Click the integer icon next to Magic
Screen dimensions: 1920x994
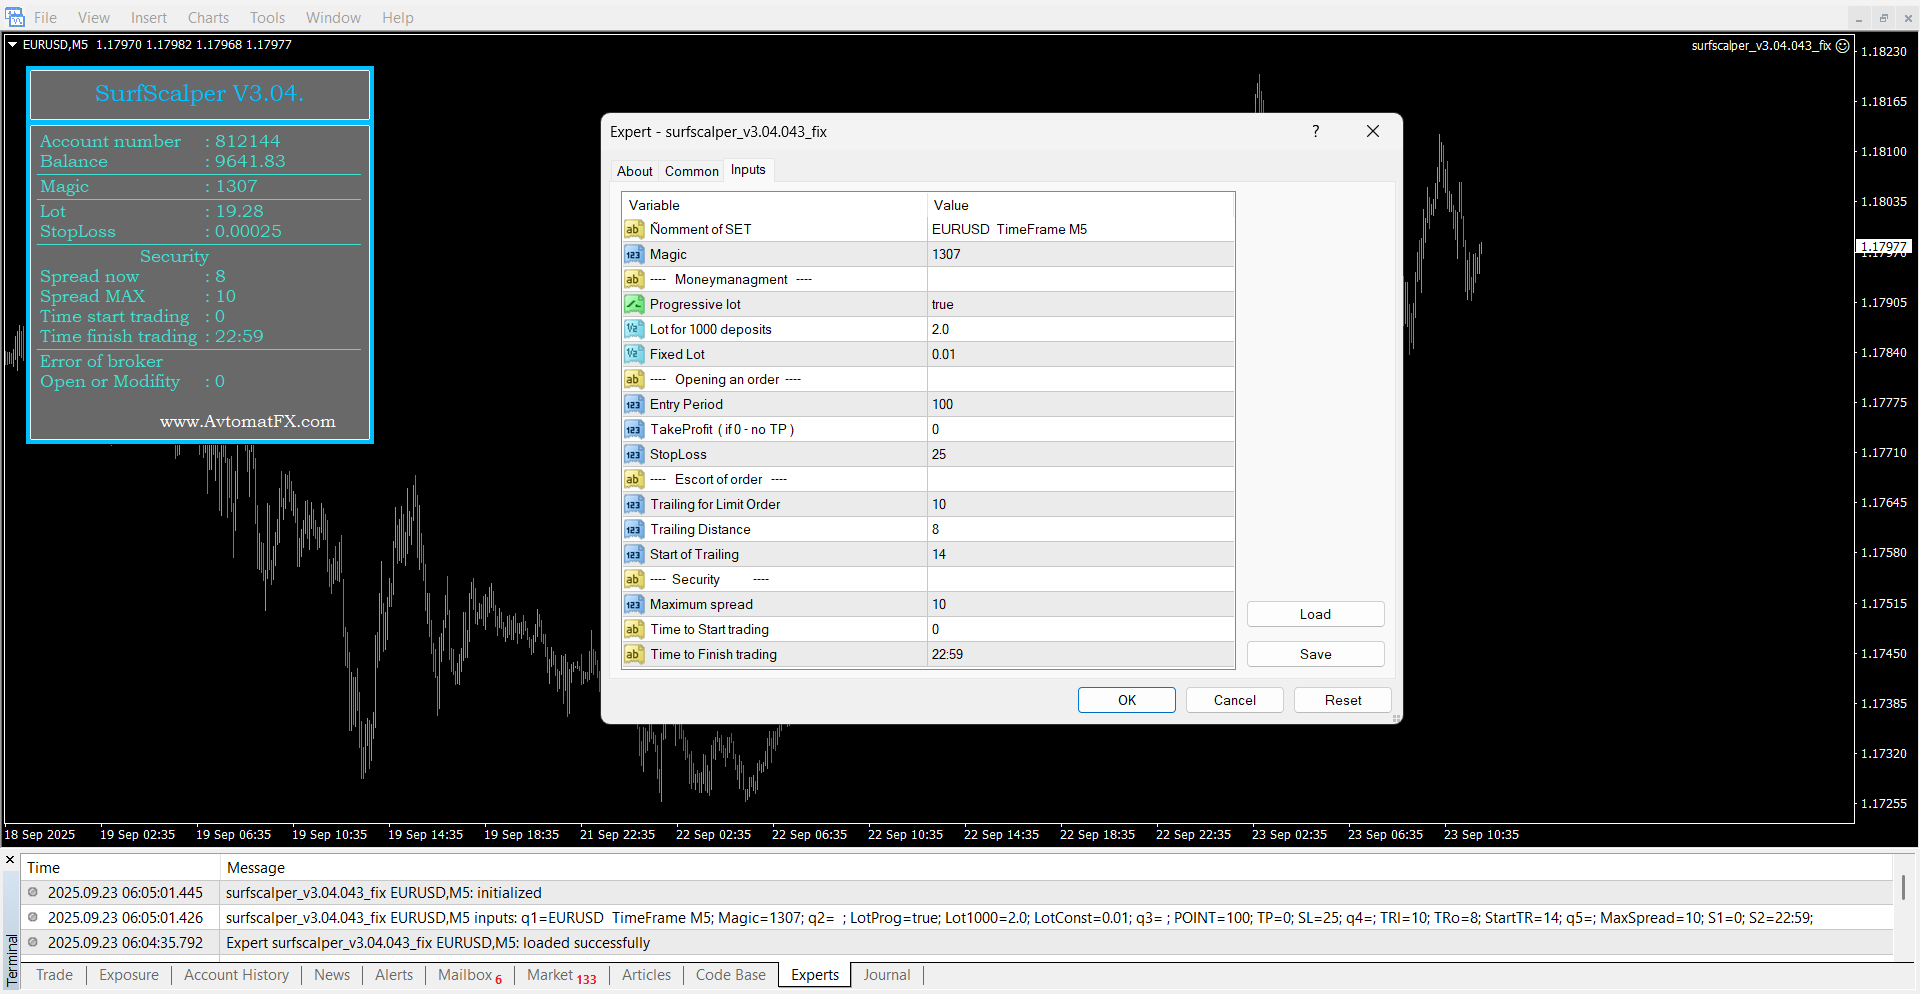633,254
